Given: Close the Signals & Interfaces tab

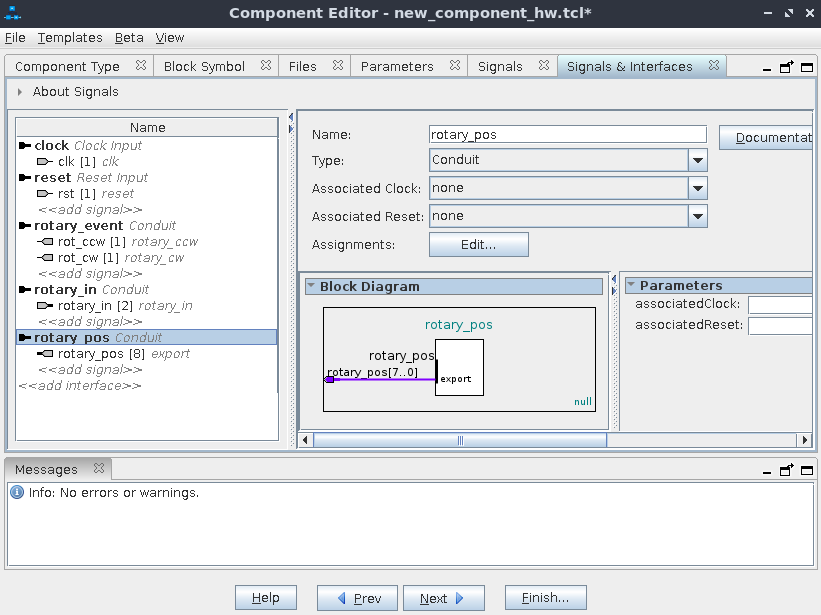Looking at the screenshot, I should point(714,66).
